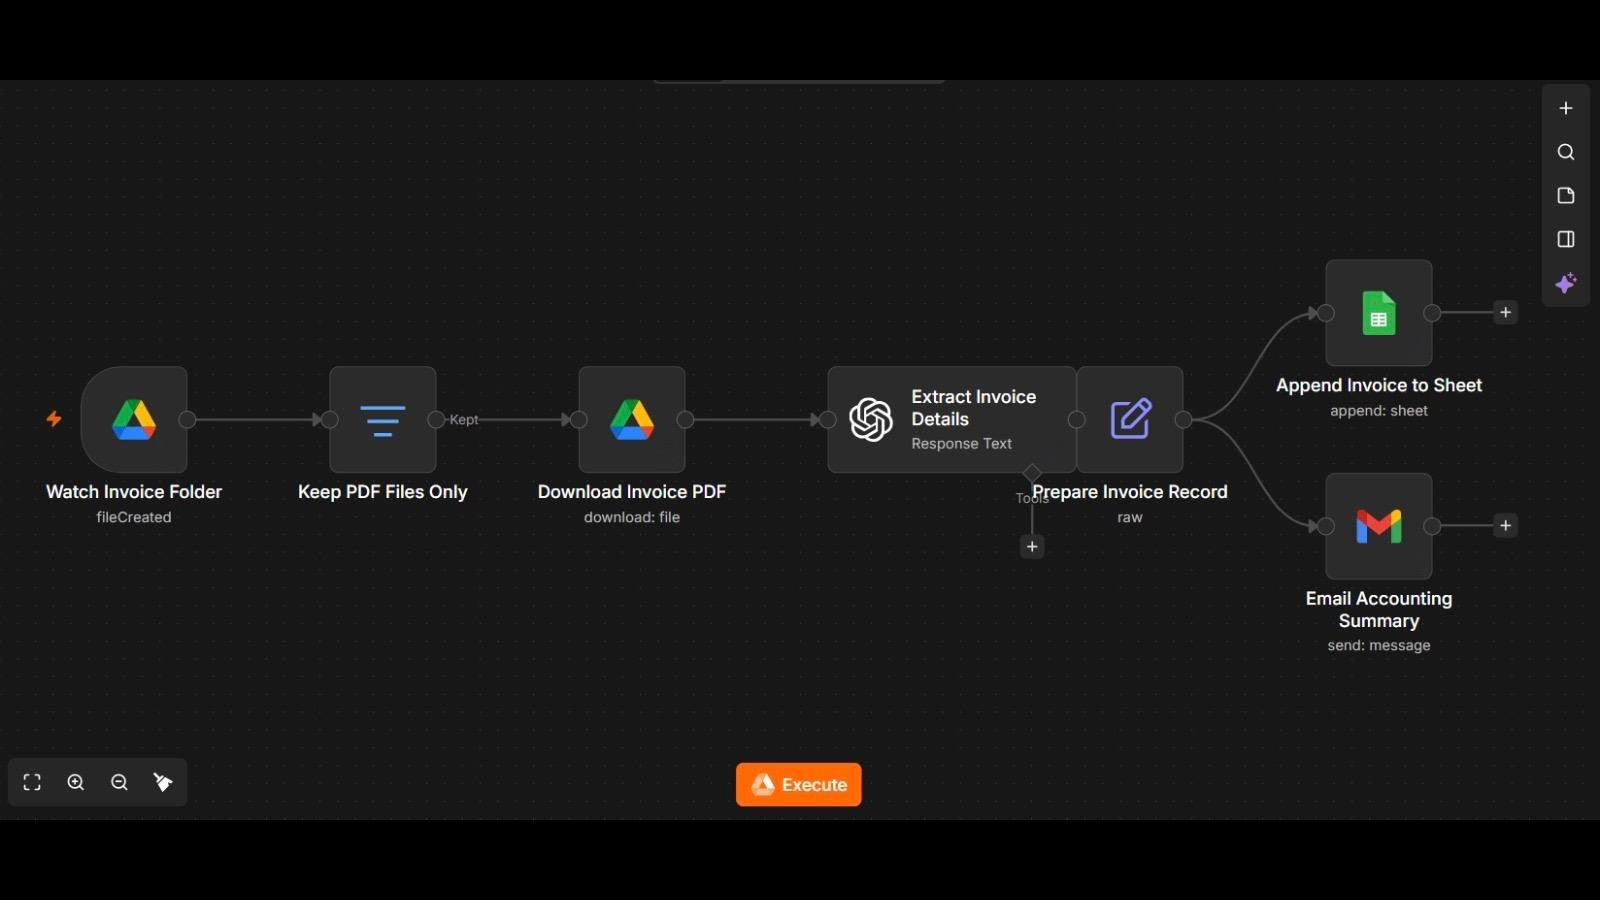Open the Download Invoice PDF Drive node

coord(632,419)
